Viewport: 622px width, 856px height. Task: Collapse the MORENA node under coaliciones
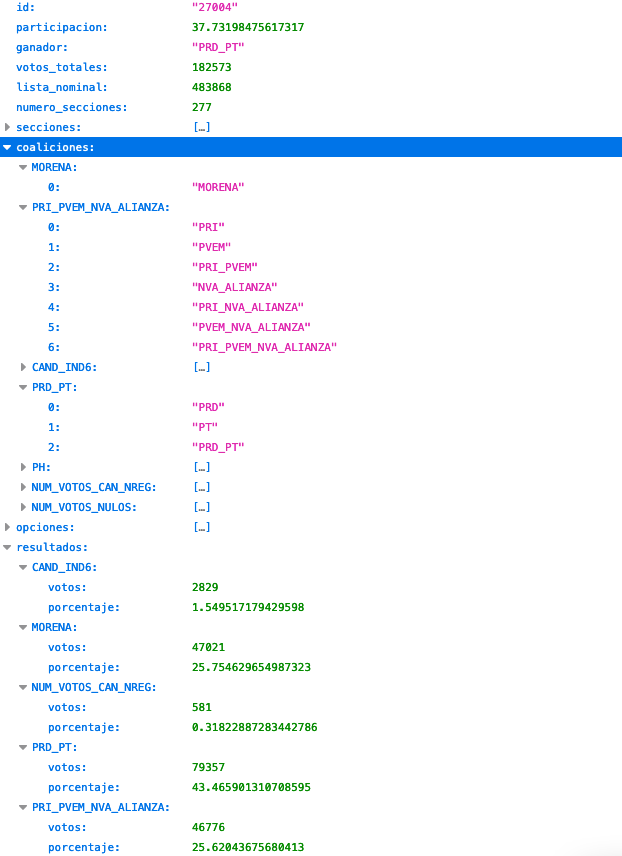click(x=23, y=168)
